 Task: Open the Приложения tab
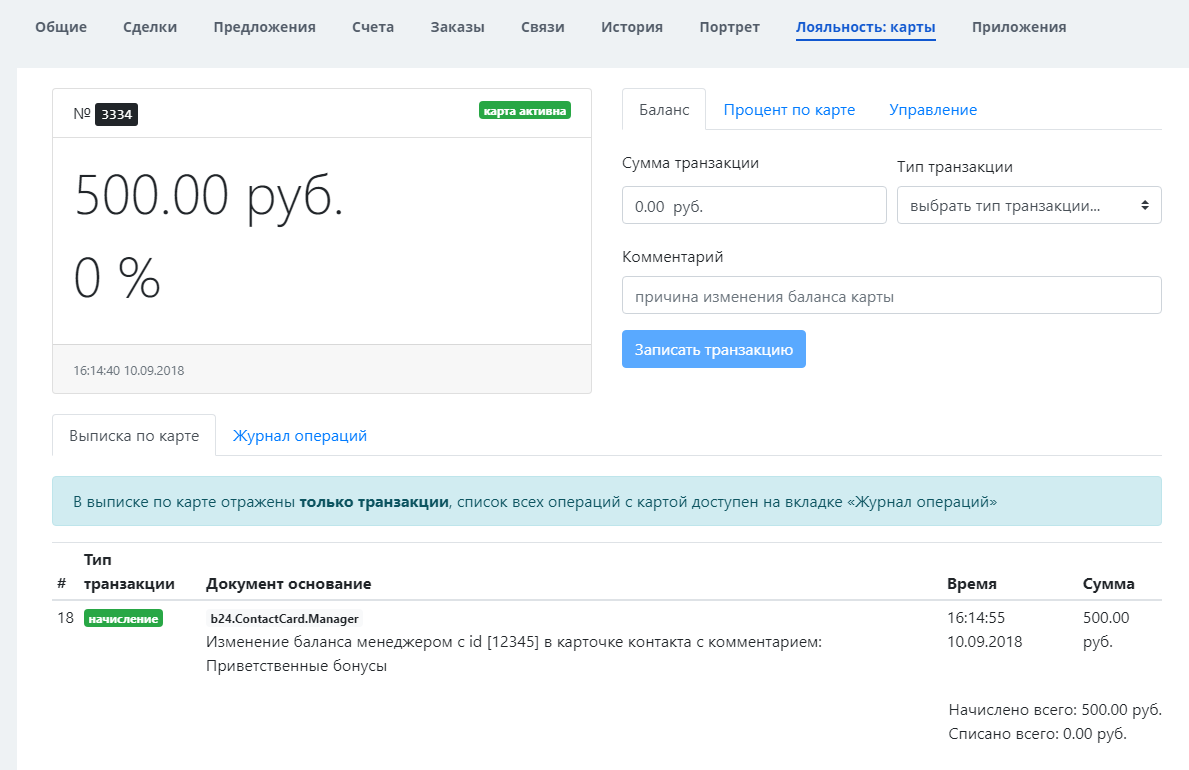pos(1019,27)
